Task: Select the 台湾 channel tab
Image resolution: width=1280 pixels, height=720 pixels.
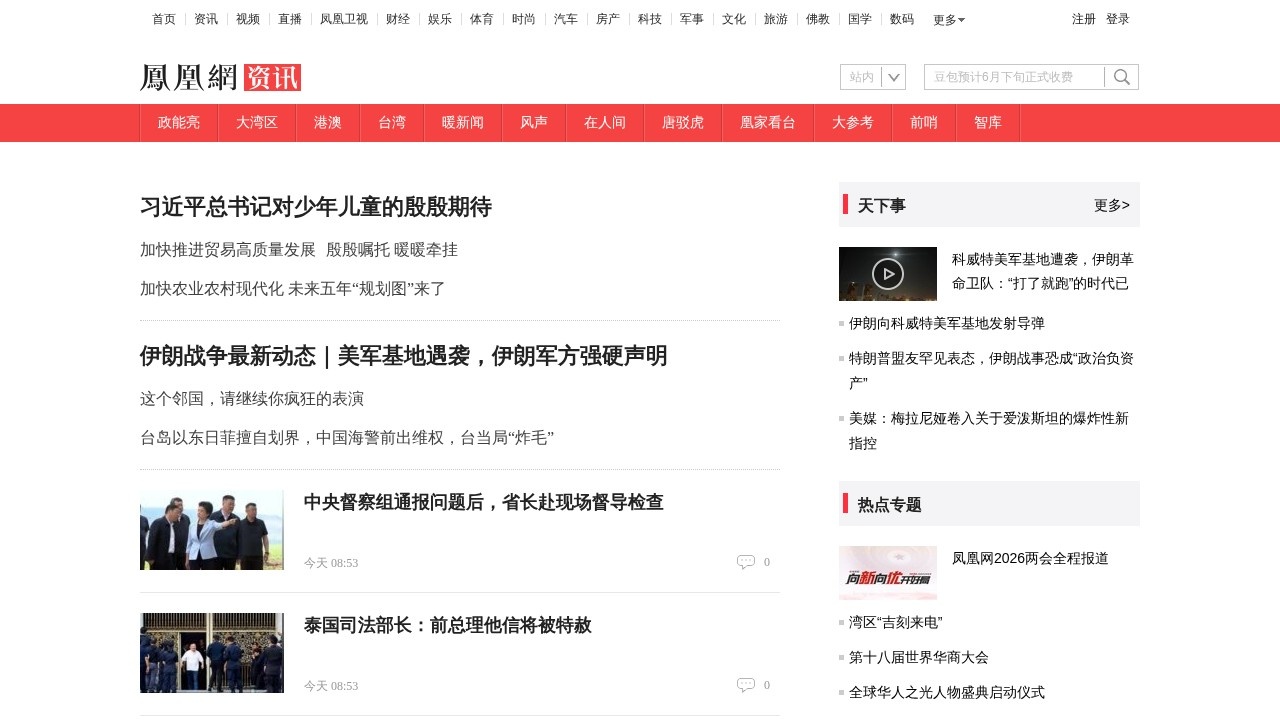Action: coord(392,123)
